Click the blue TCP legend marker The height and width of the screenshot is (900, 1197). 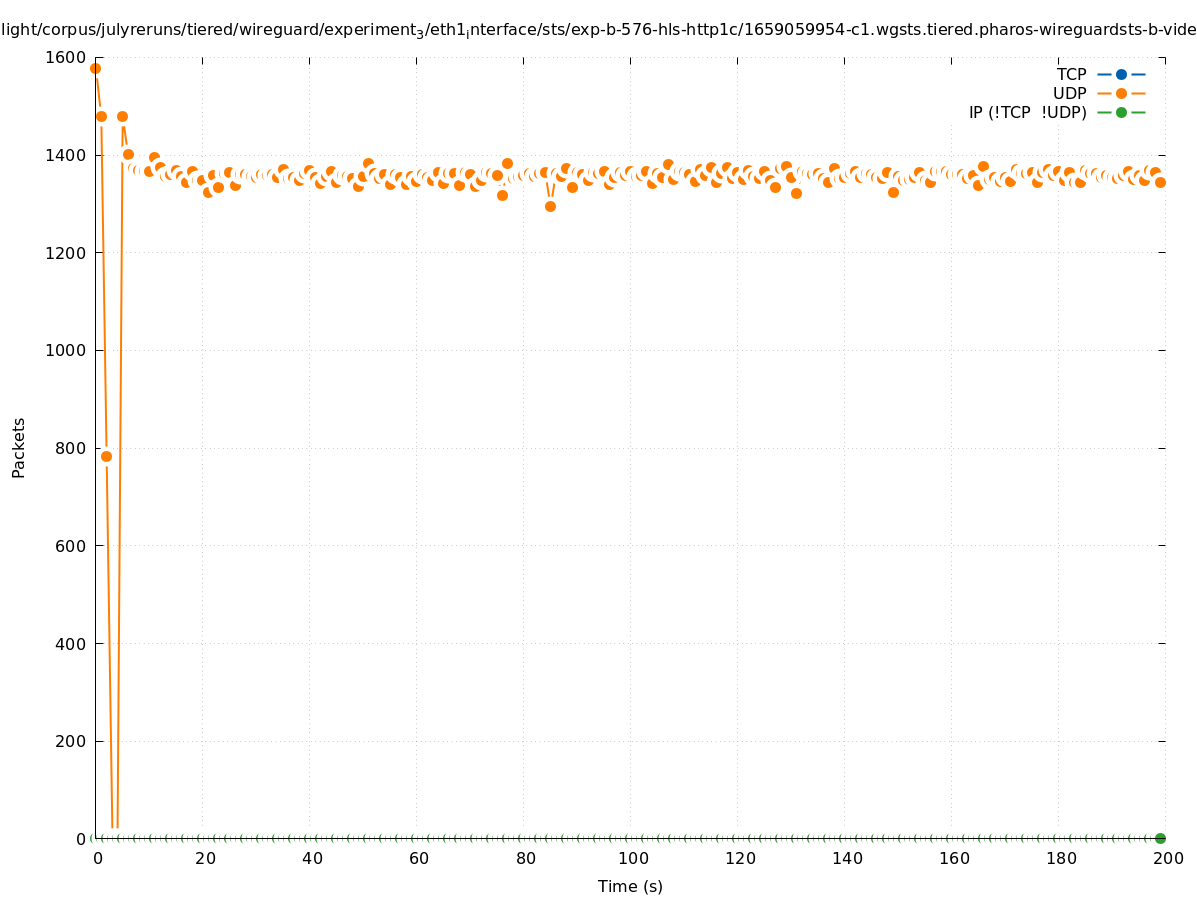[1121, 74]
